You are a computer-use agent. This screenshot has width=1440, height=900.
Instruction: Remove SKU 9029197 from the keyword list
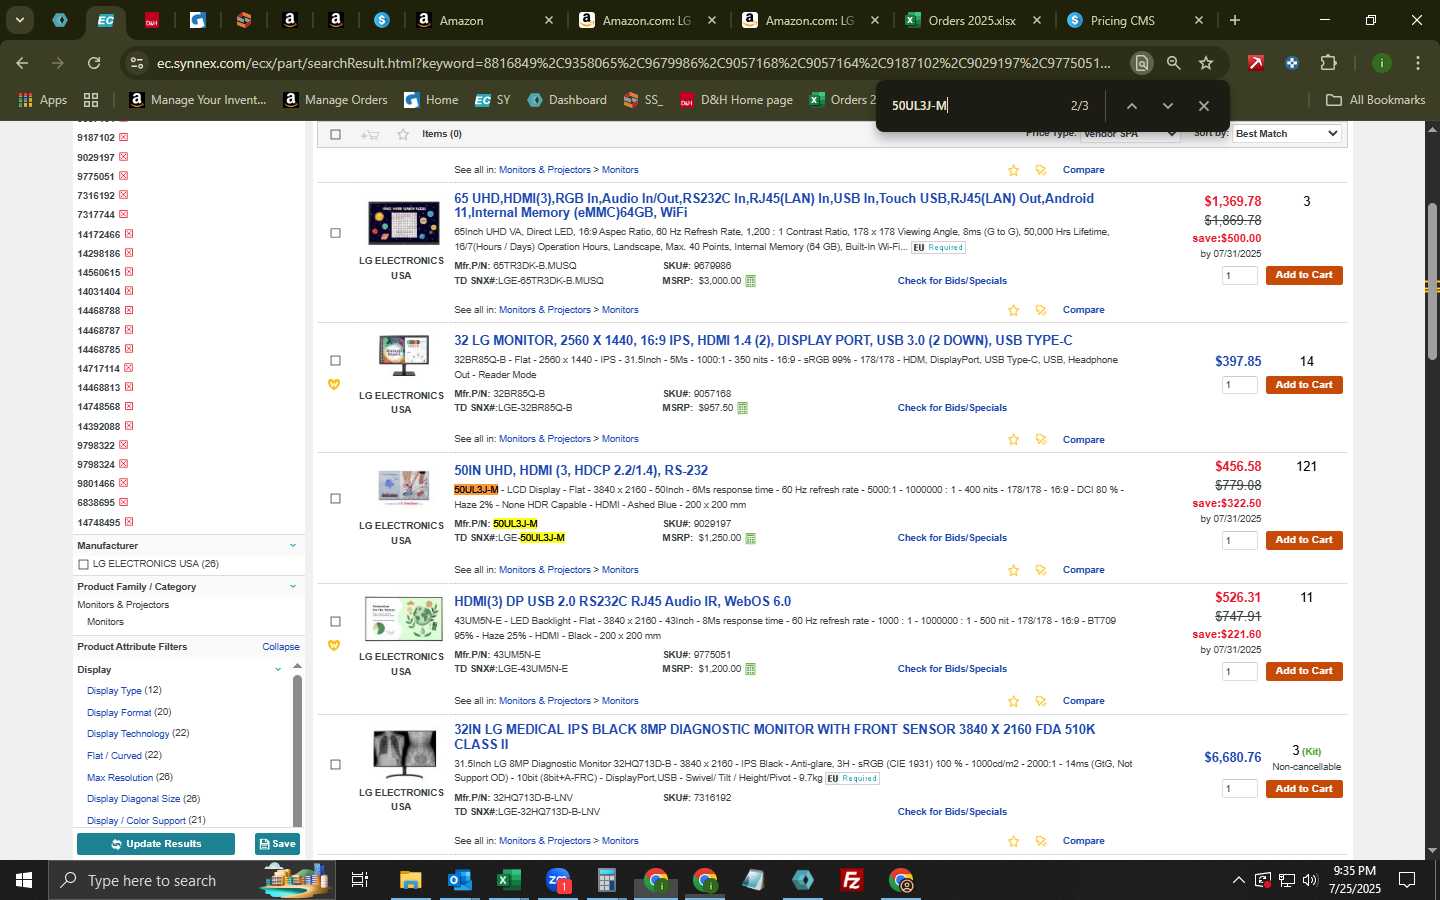[x=124, y=157]
